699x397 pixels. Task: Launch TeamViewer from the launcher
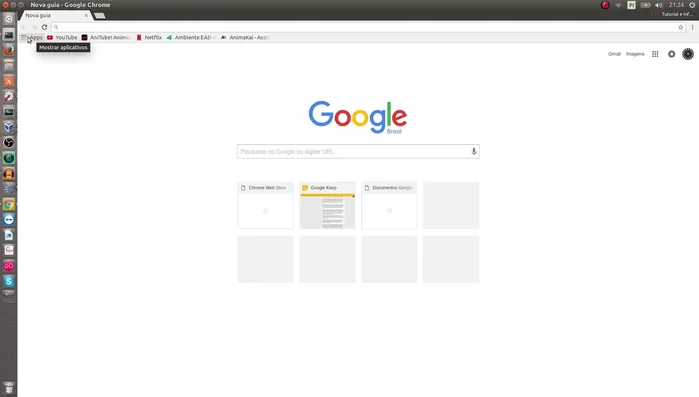coord(8,220)
